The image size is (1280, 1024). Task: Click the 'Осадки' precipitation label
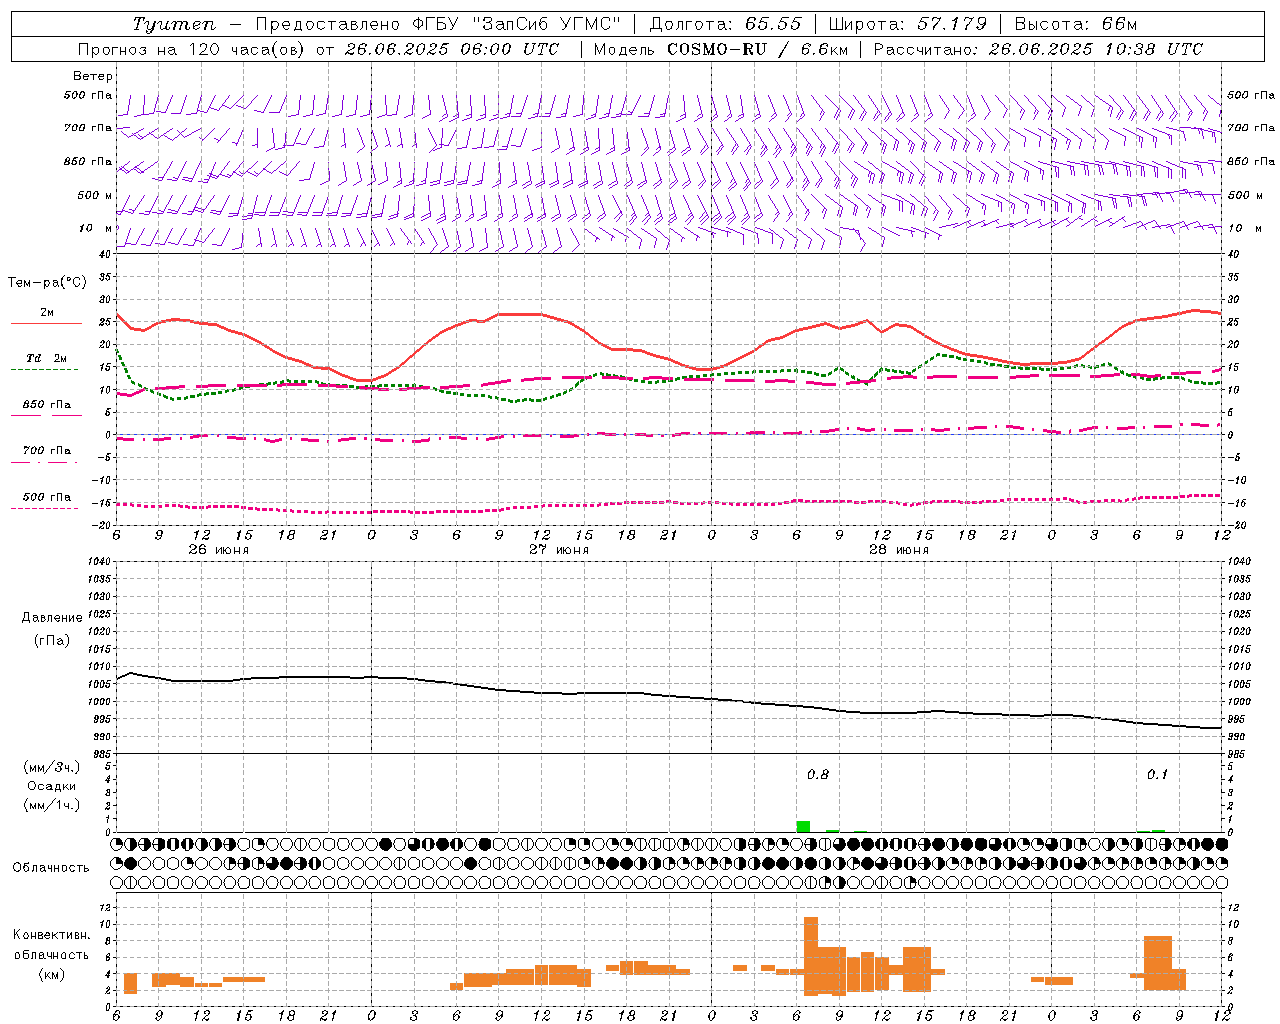52,786
